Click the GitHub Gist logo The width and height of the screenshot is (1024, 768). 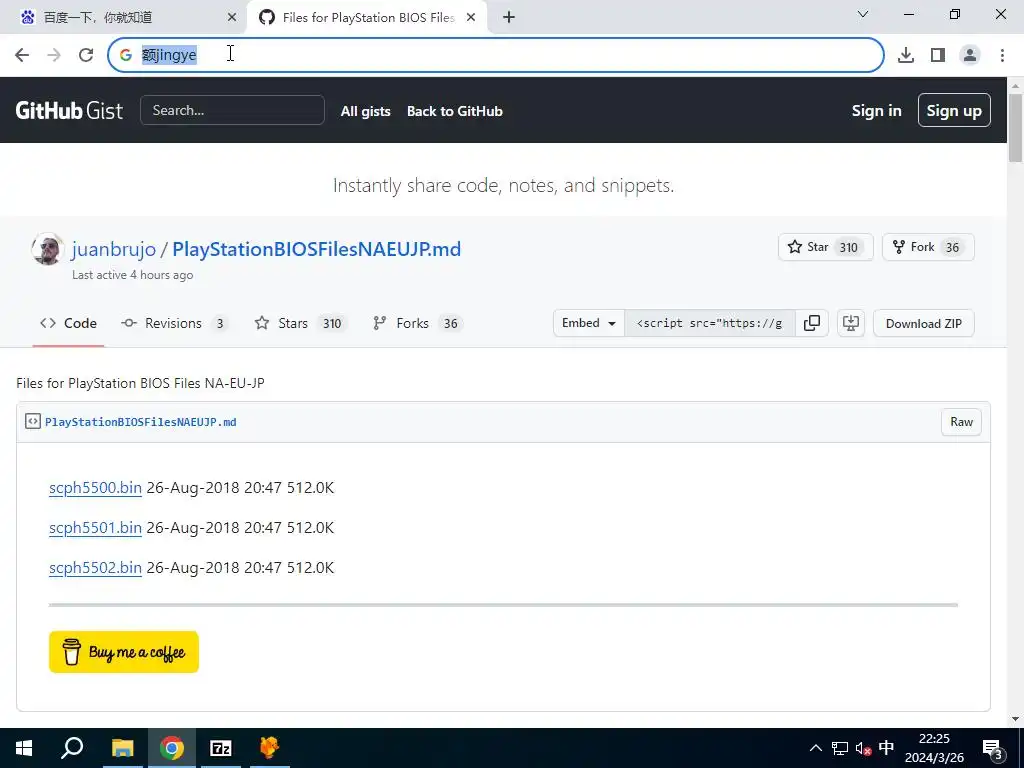click(x=69, y=110)
